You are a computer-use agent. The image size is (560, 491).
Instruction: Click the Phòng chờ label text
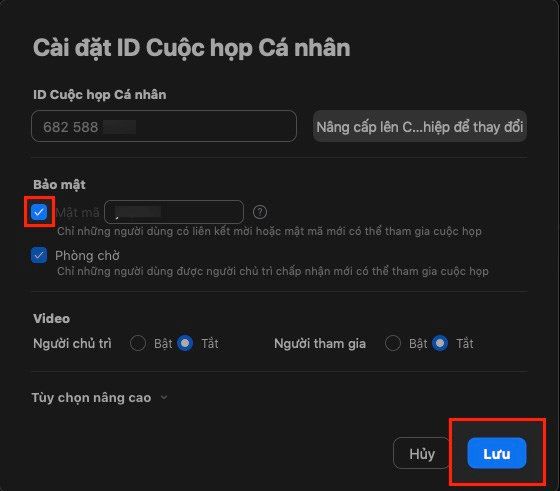click(87, 256)
